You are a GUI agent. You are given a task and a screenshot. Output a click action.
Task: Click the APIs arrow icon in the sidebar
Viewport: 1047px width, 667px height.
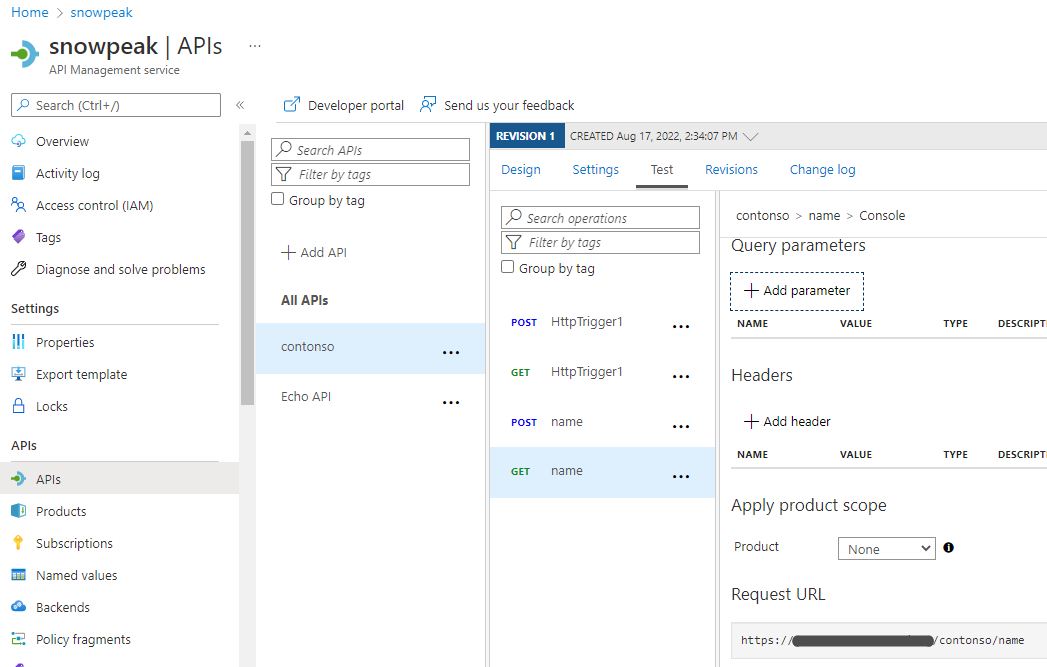[19, 479]
